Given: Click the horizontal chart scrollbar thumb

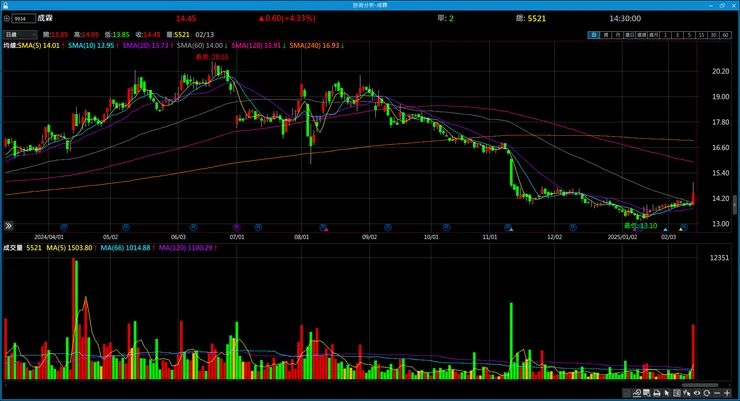Looking at the screenshot, I should (700, 385).
